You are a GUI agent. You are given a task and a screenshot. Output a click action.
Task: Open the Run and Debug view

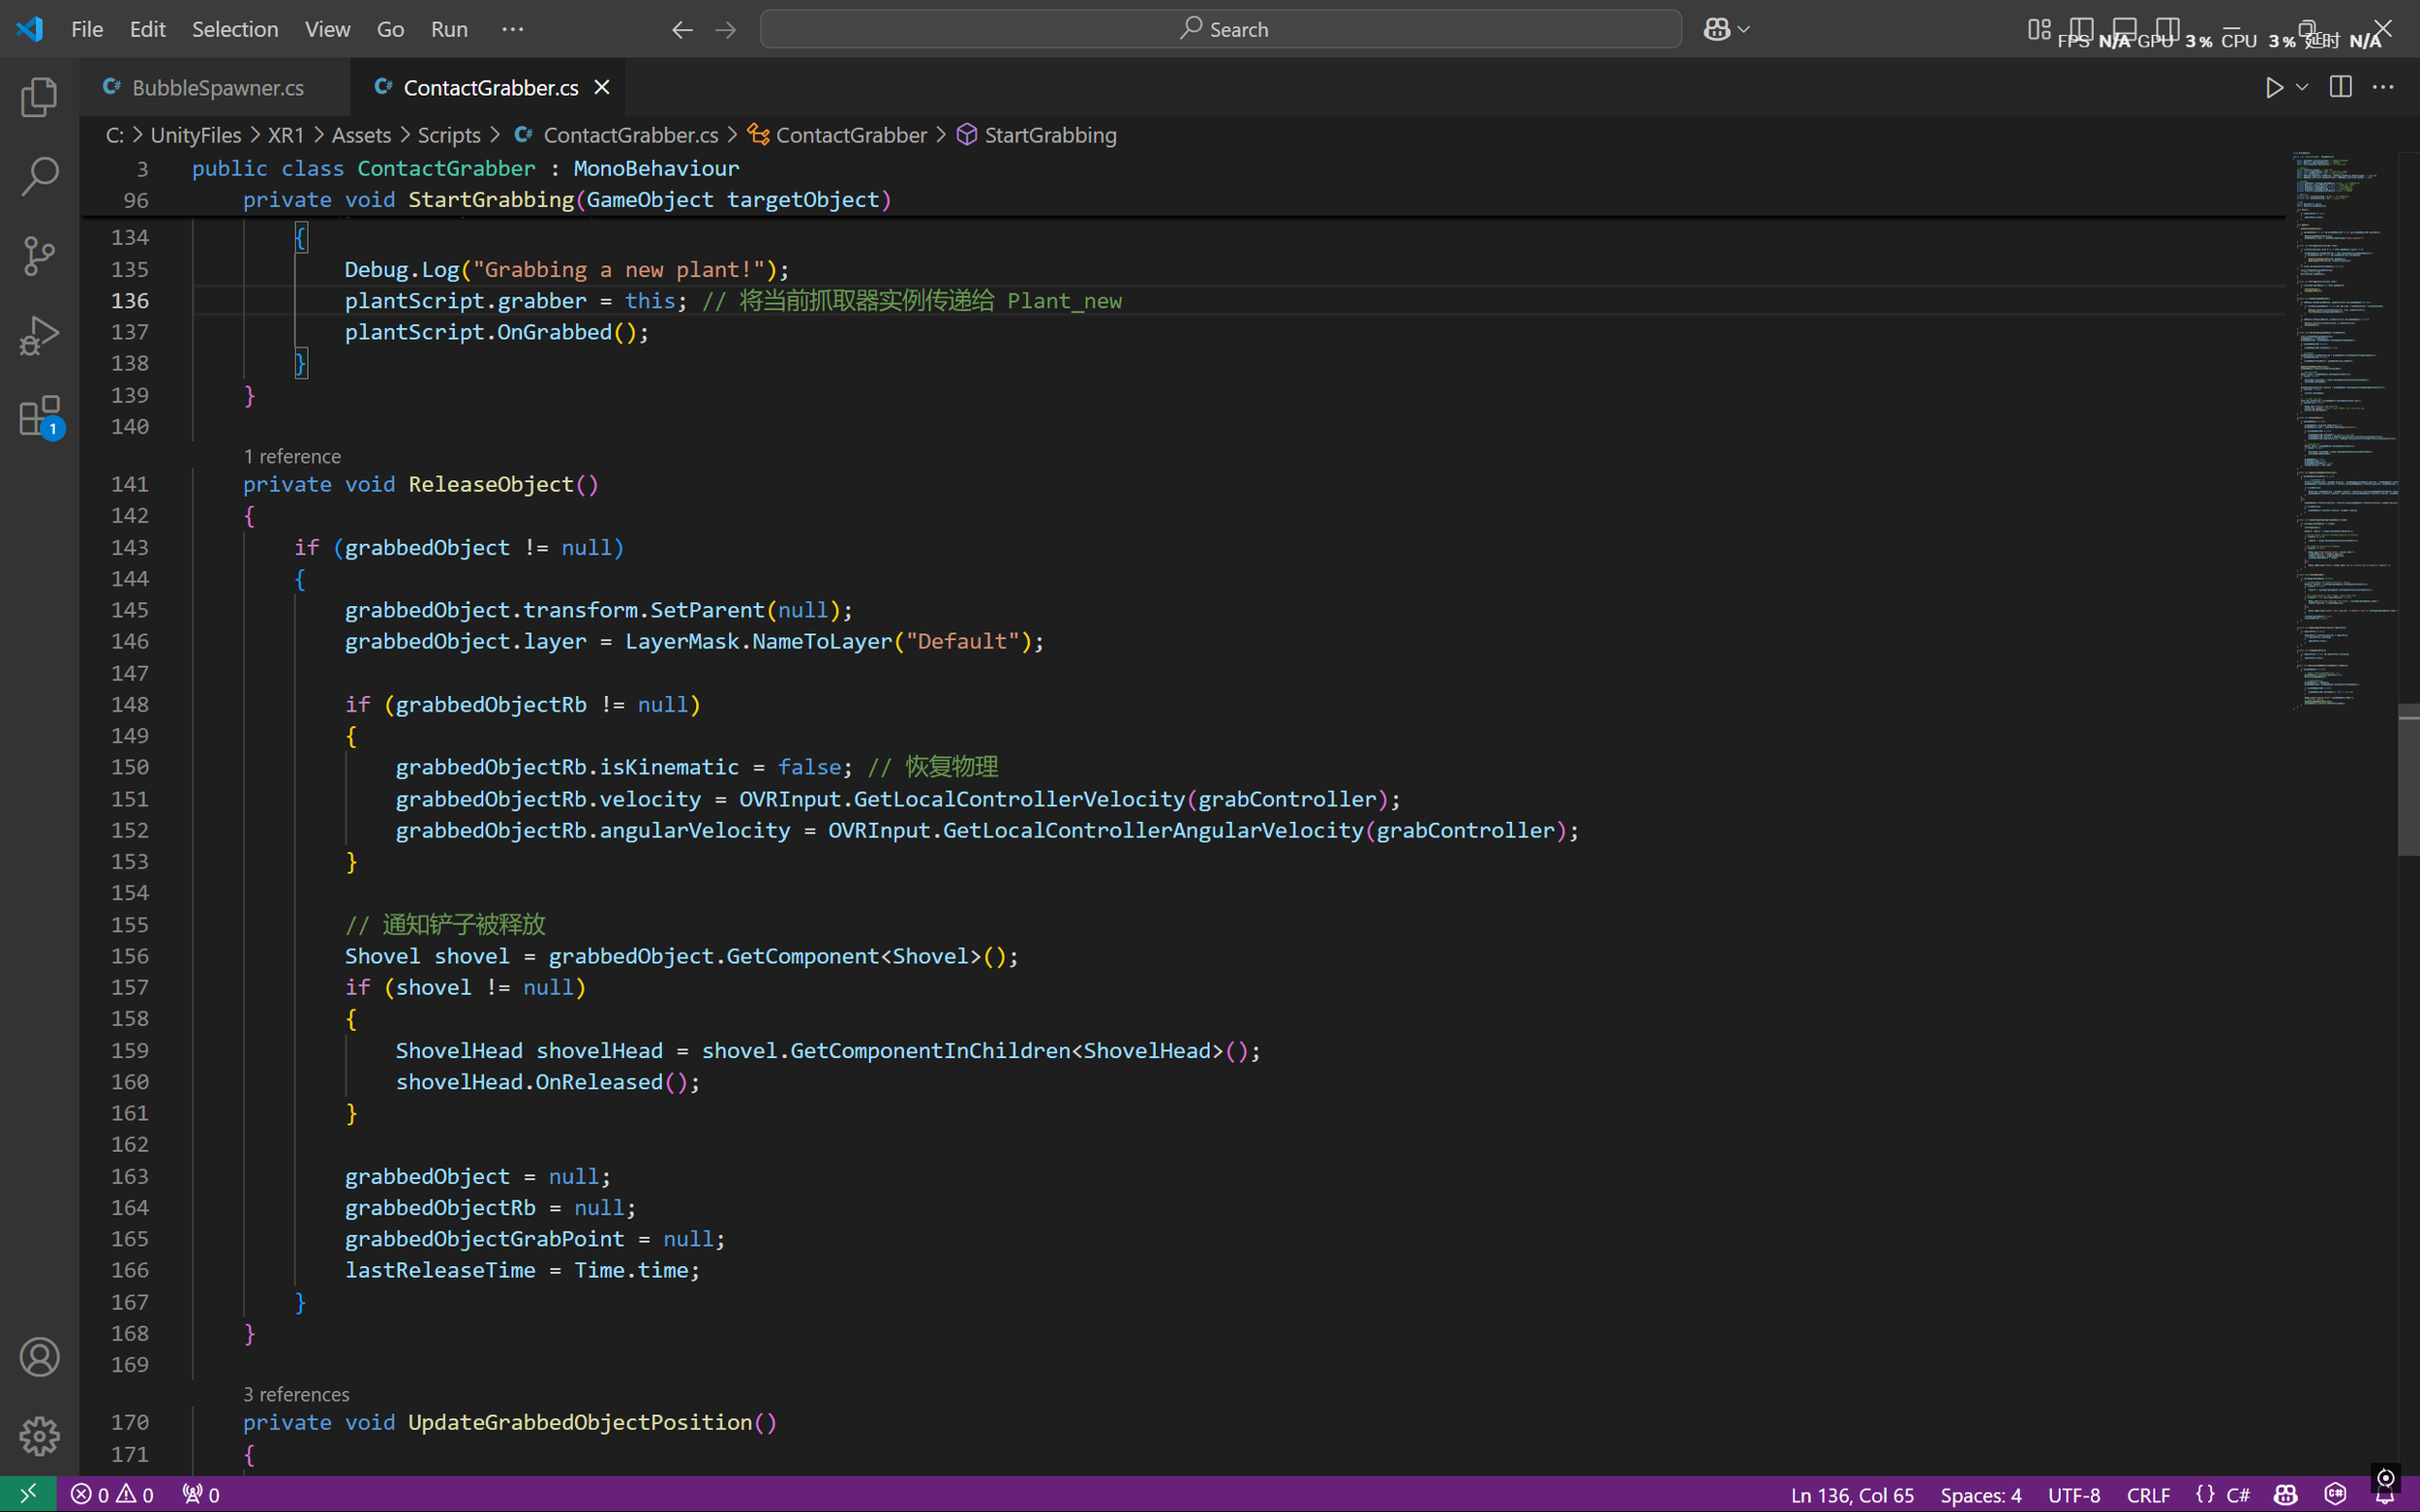click(x=39, y=336)
